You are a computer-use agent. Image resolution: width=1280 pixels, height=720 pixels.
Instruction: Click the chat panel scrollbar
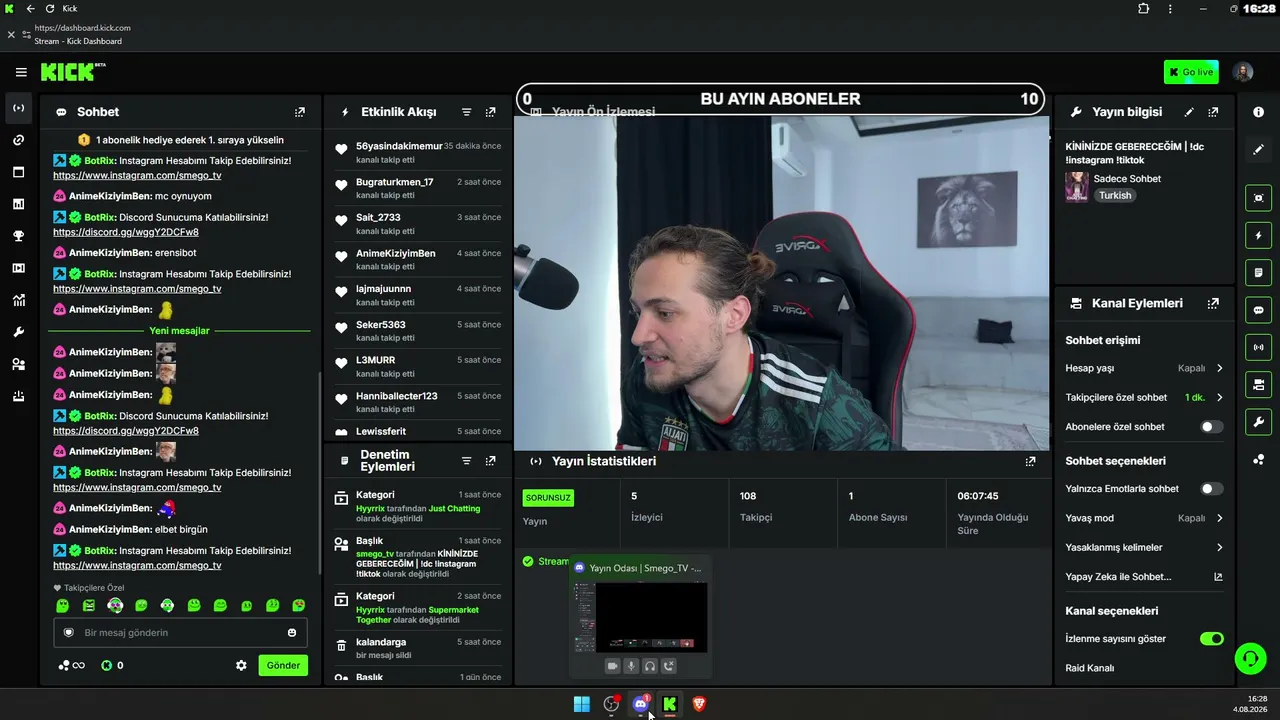tap(319, 475)
